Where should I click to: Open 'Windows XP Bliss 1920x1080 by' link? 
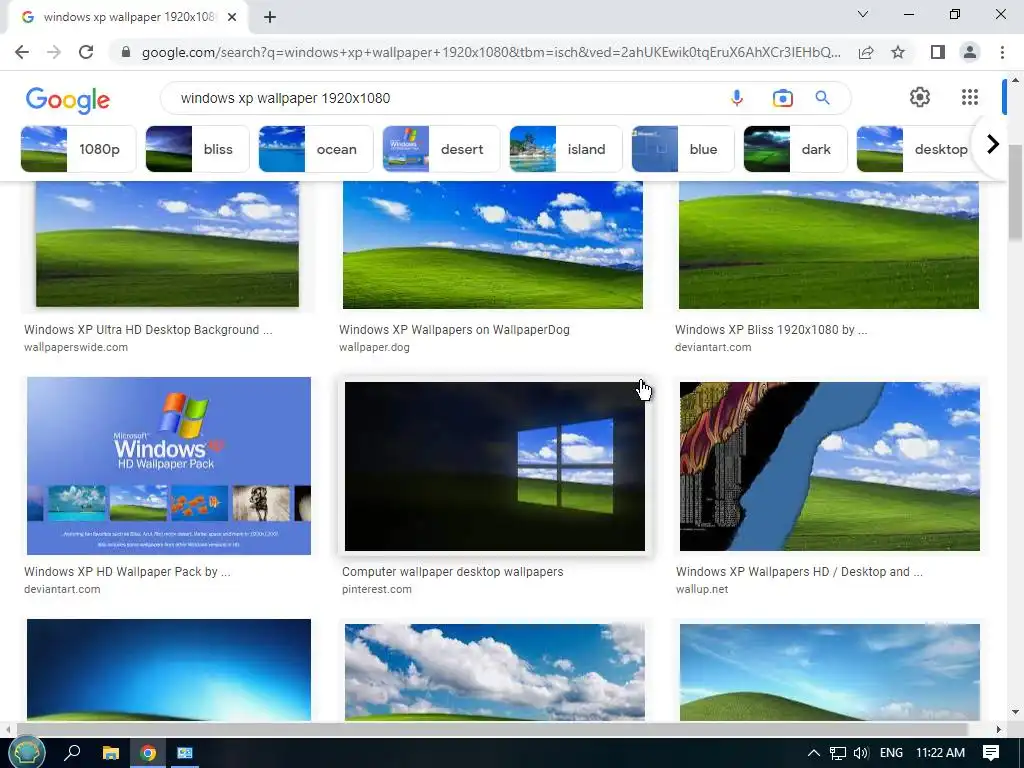point(771,330)
